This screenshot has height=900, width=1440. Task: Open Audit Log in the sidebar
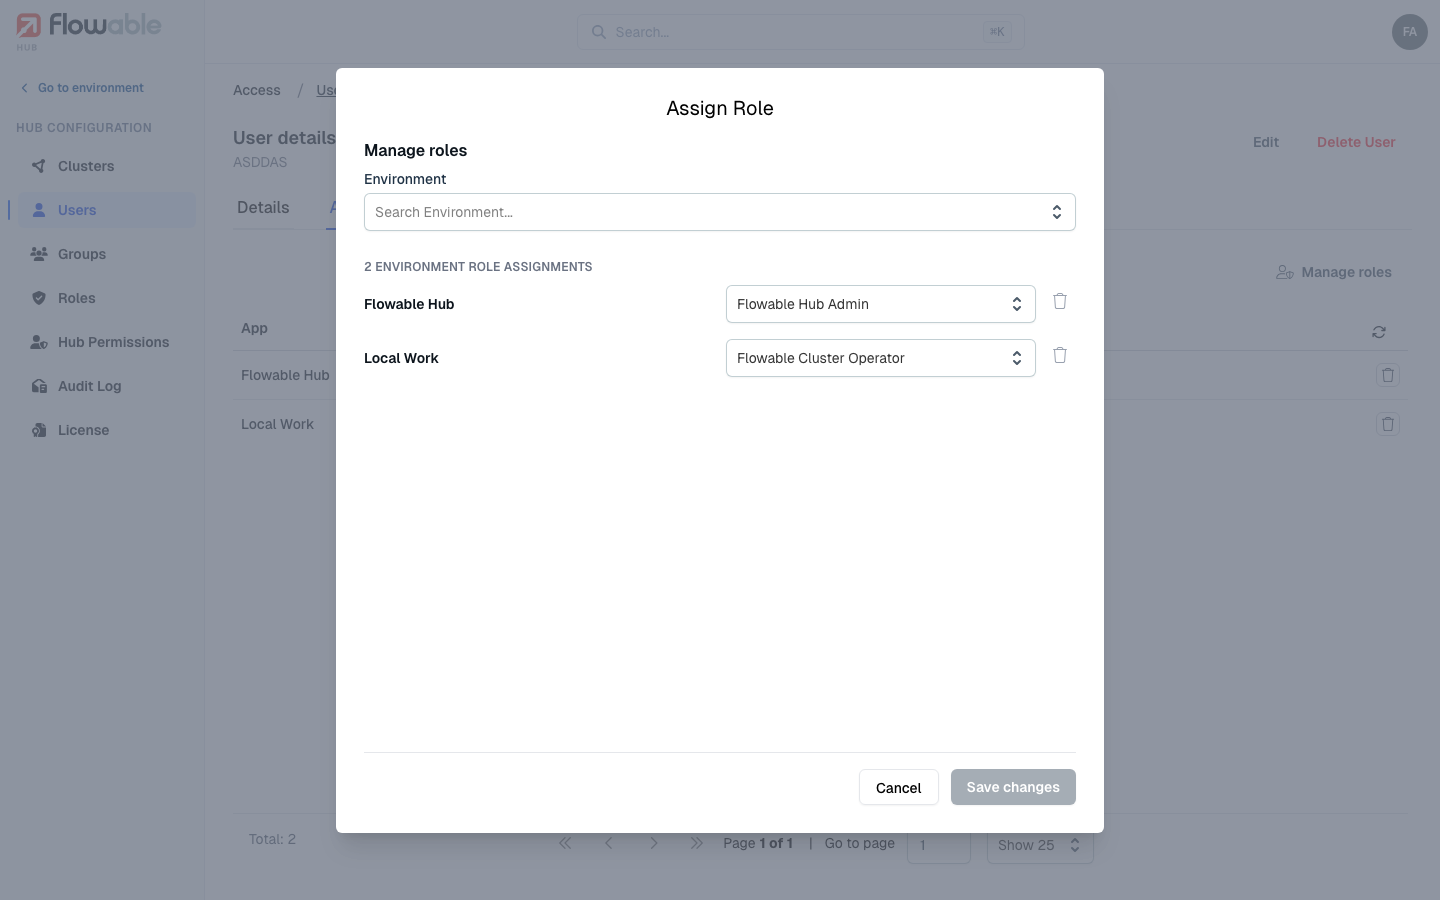tap(102, 386)
